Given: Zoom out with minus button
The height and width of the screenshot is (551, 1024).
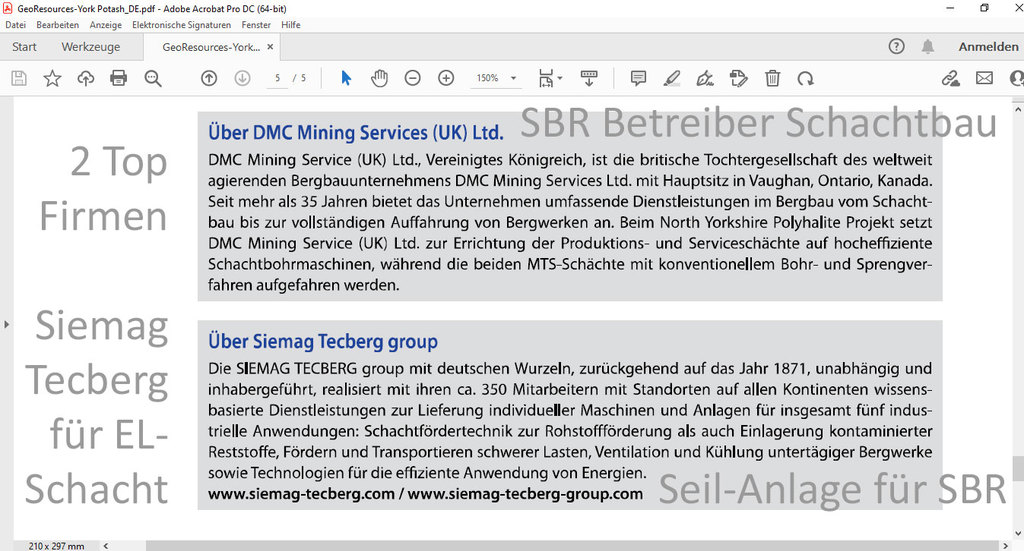Looking at the screenshot, I should 412,78.
